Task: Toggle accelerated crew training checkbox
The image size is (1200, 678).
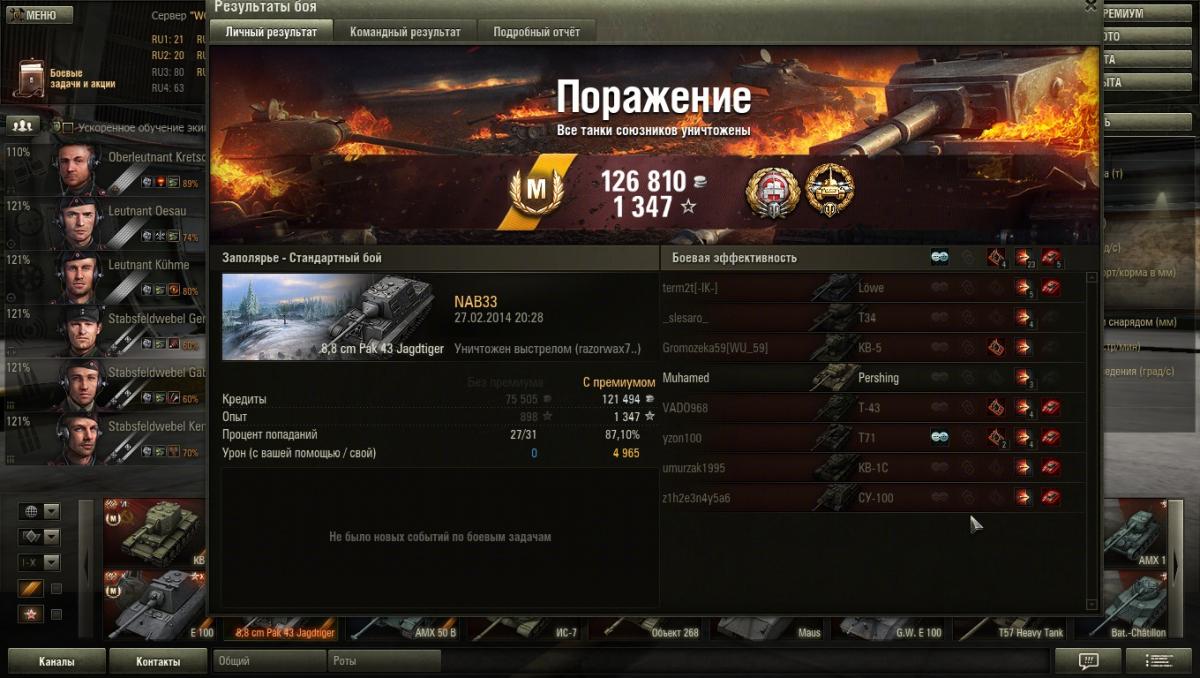Action: [x=68, y=127]
